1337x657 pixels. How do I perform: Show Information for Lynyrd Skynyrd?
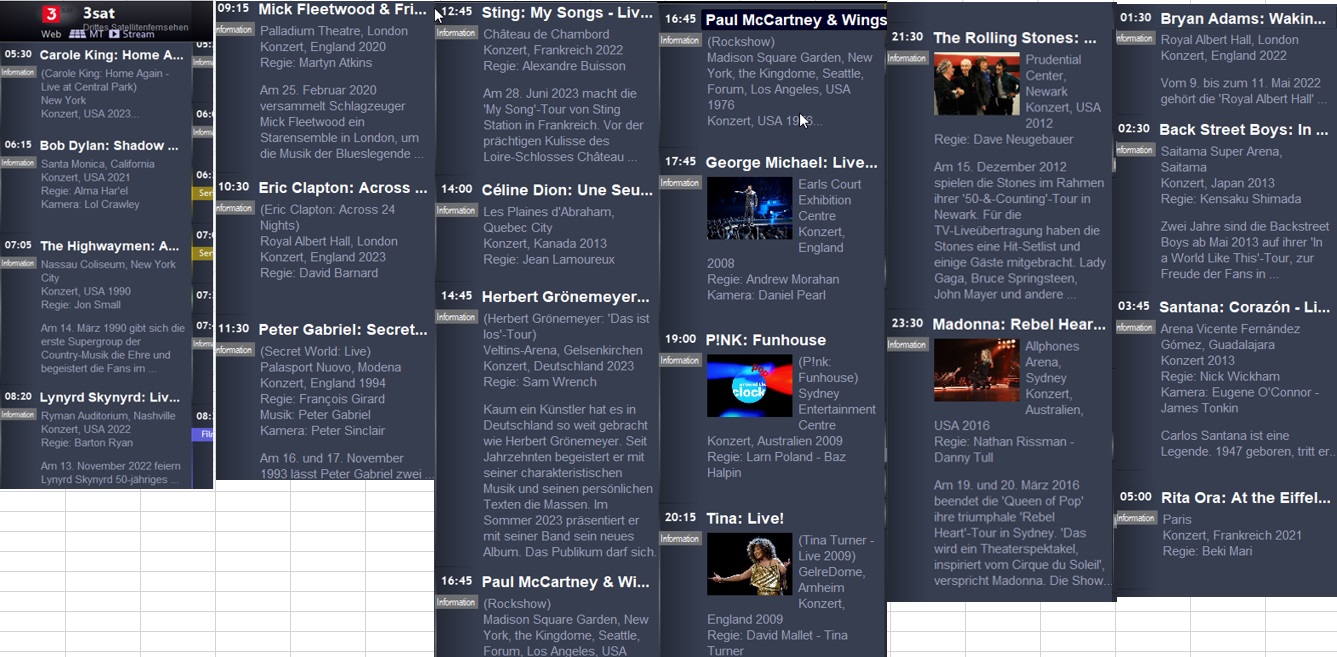coord(18,414)
